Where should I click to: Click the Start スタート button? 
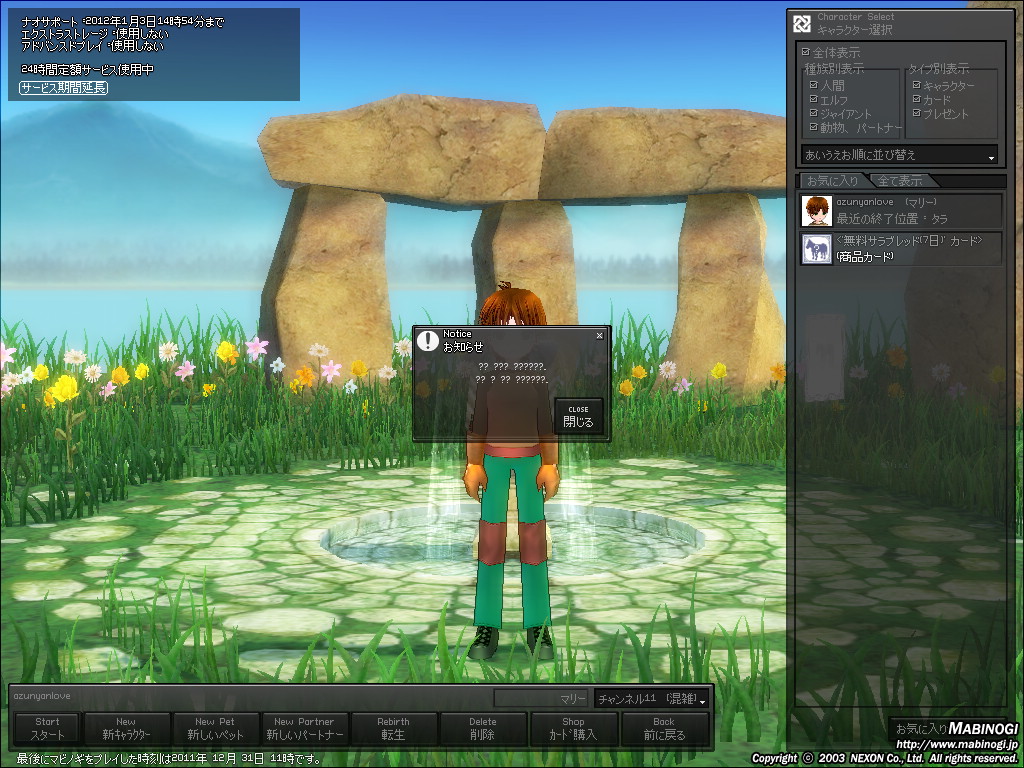tap(47, 729)
